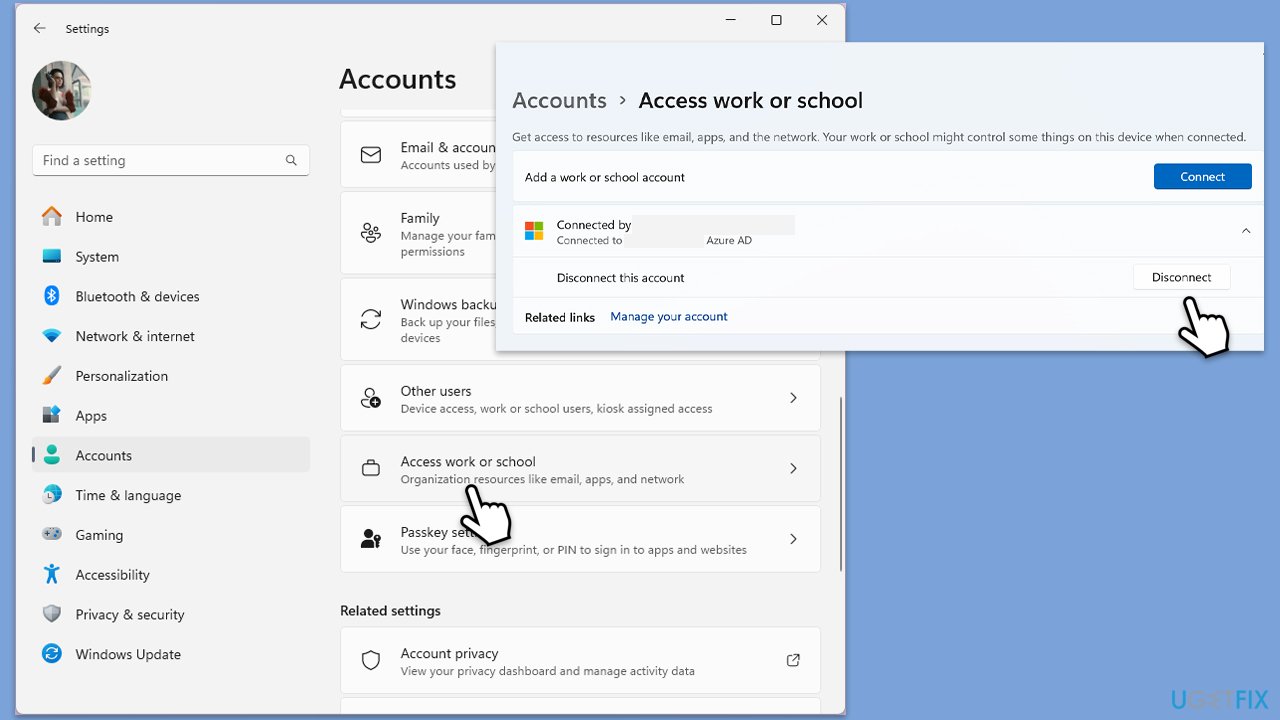Viewport: 1280px width, 720px height.
Task: Open the Access work or school chevron
Action: coord(793,468)
